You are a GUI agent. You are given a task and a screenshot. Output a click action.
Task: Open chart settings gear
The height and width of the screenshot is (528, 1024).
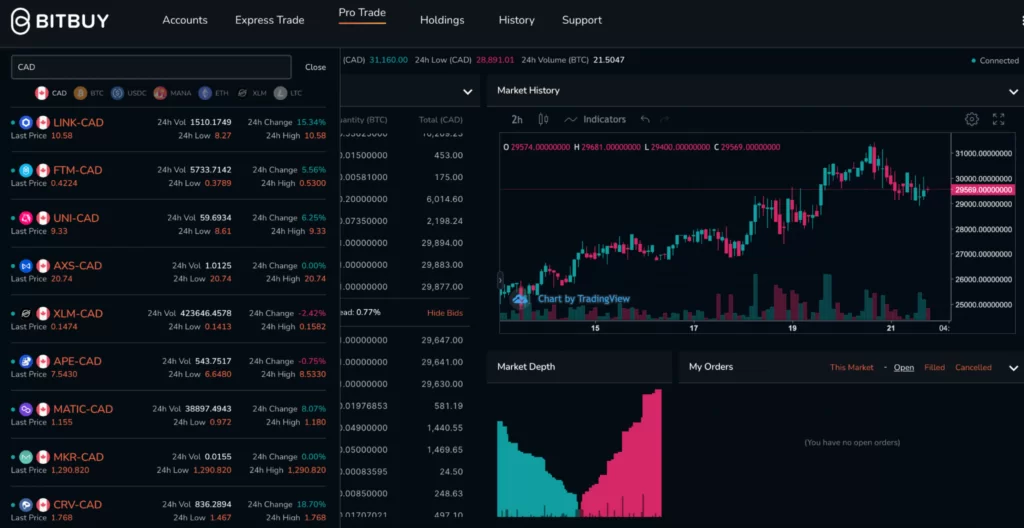tap(972, 119)
